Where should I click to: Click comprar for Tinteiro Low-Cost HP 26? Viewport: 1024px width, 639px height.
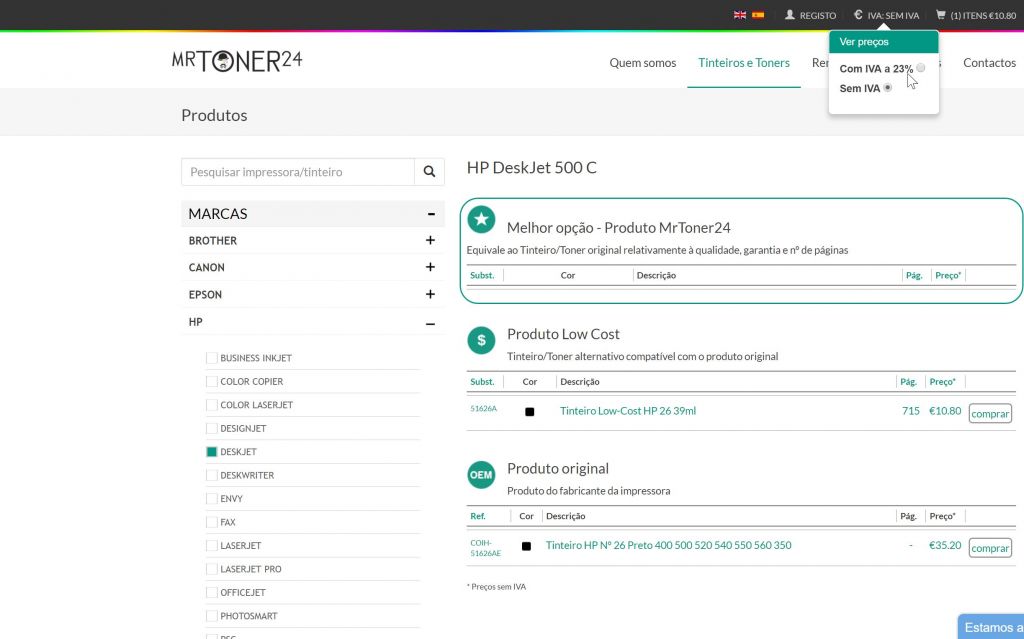990,414
